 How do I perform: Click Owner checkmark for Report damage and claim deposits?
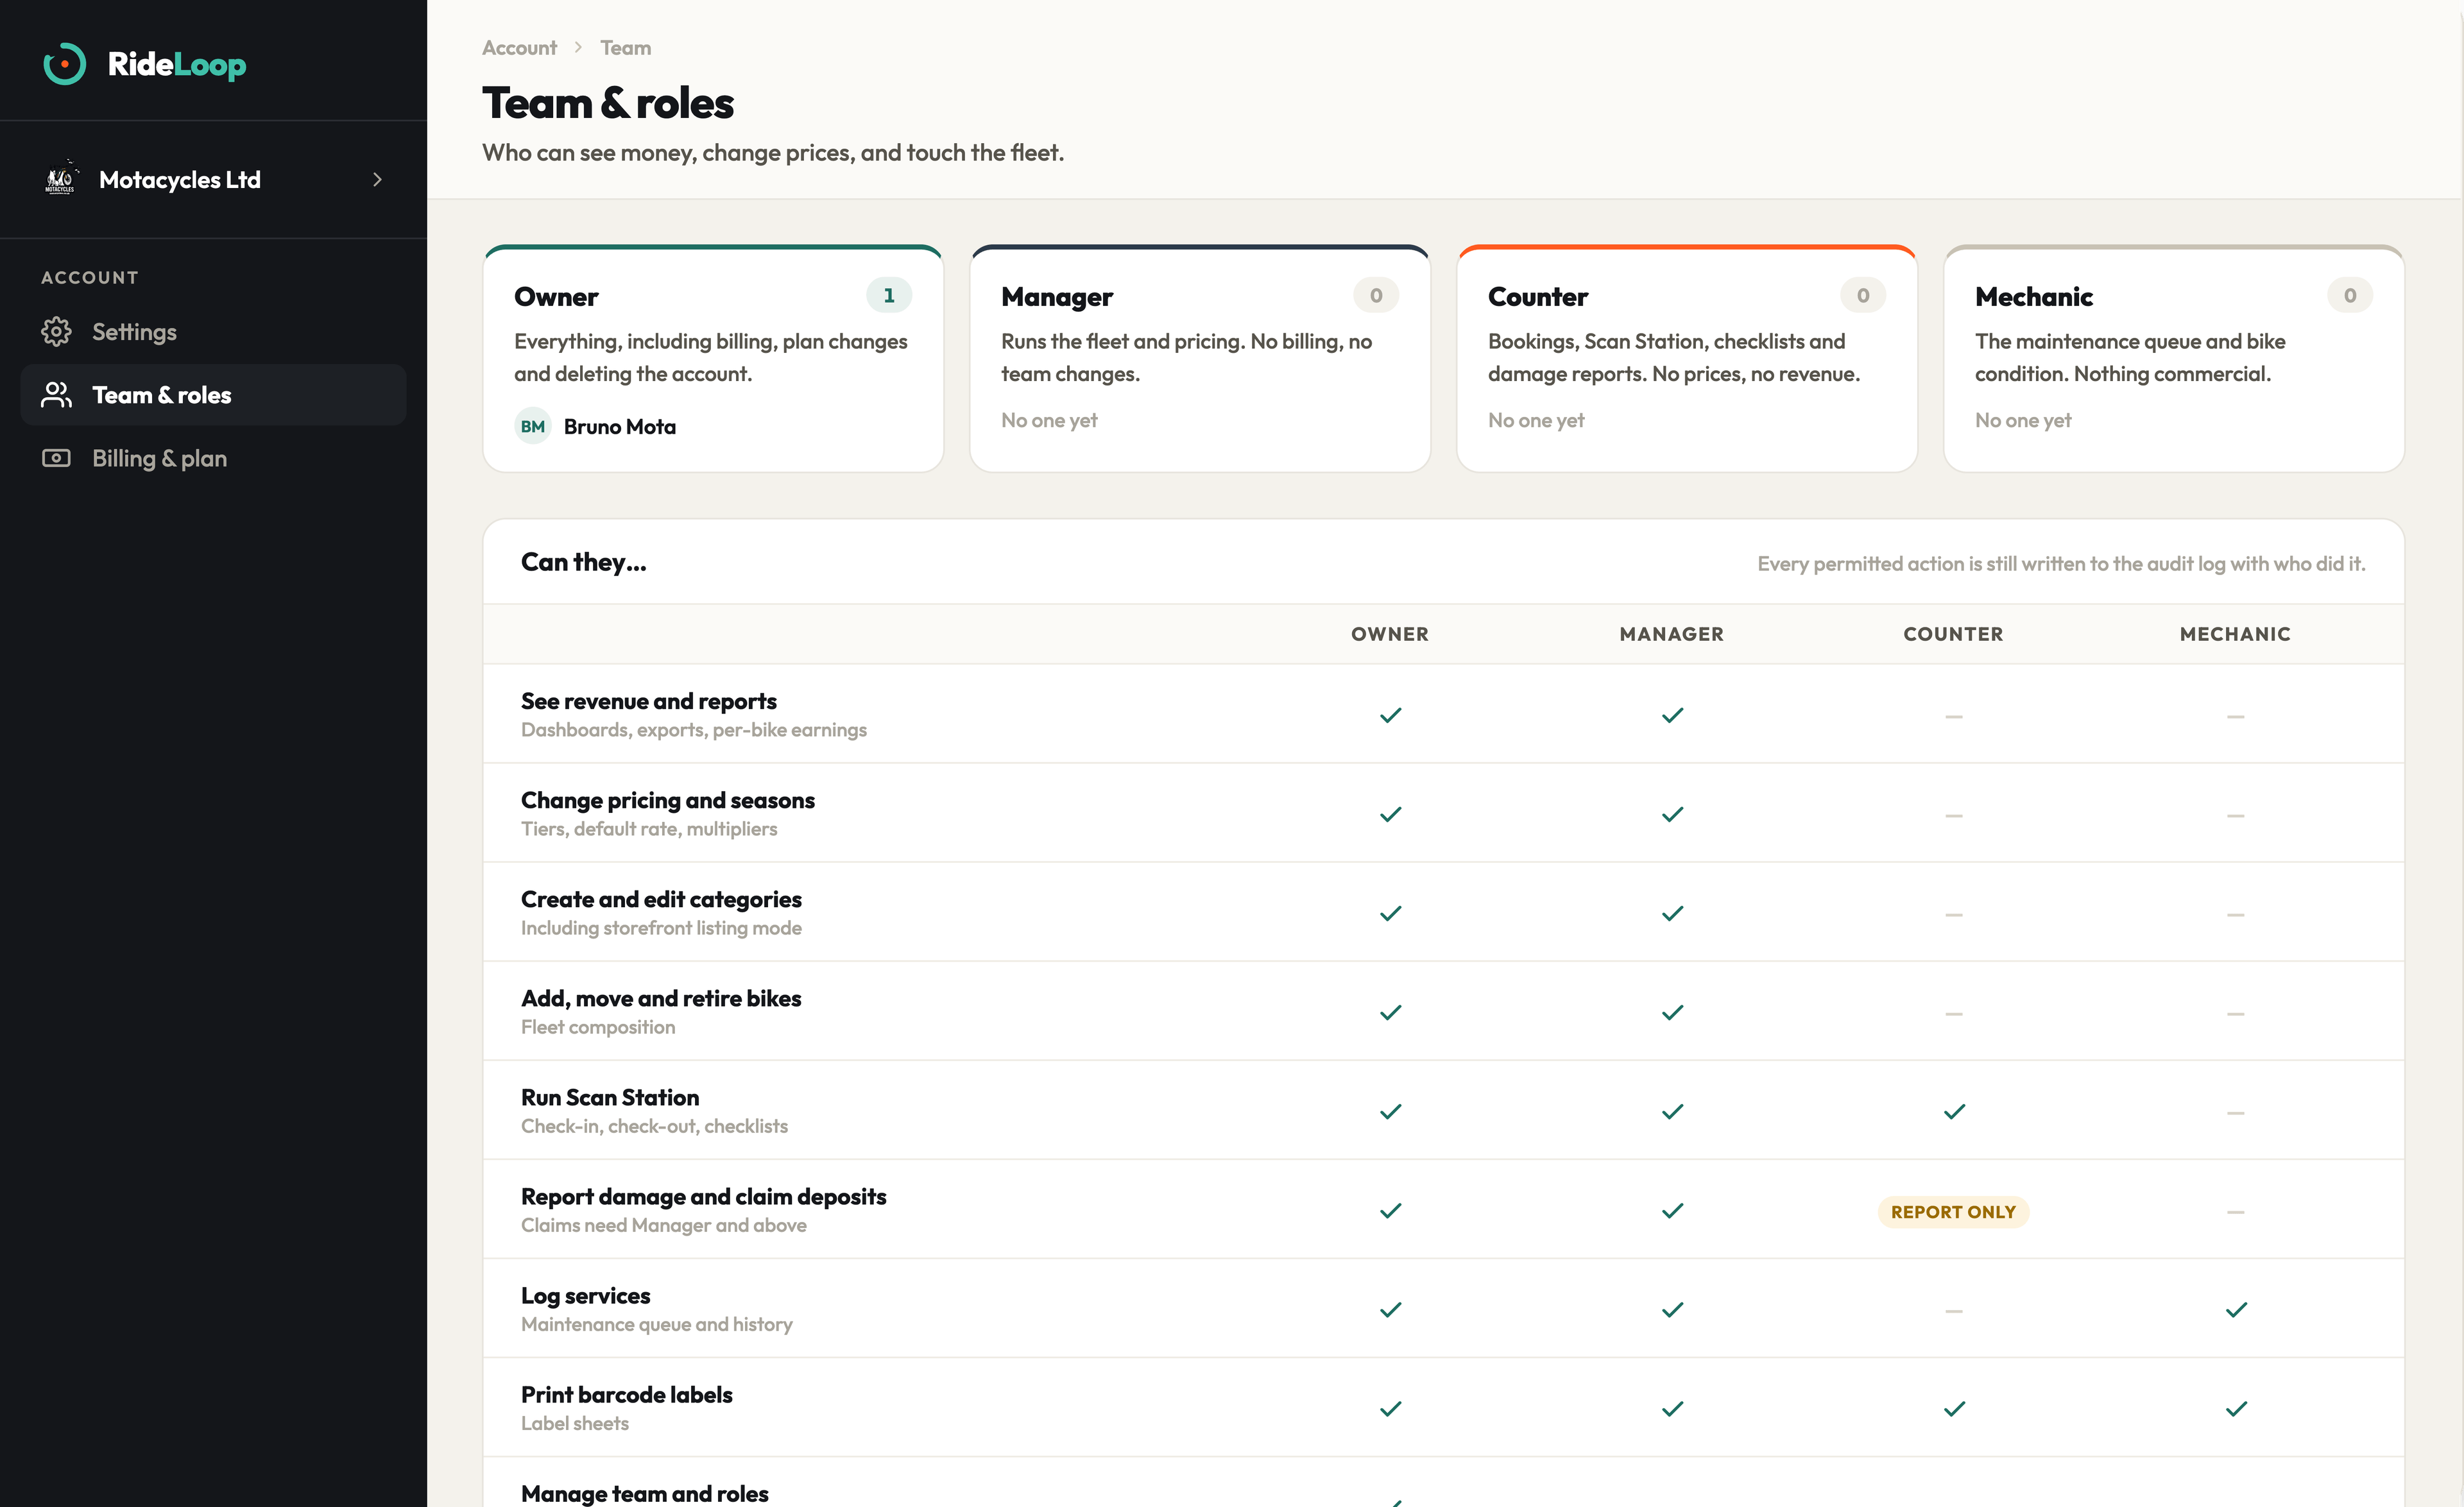pyautogui.click(x=1391, y=1210)
